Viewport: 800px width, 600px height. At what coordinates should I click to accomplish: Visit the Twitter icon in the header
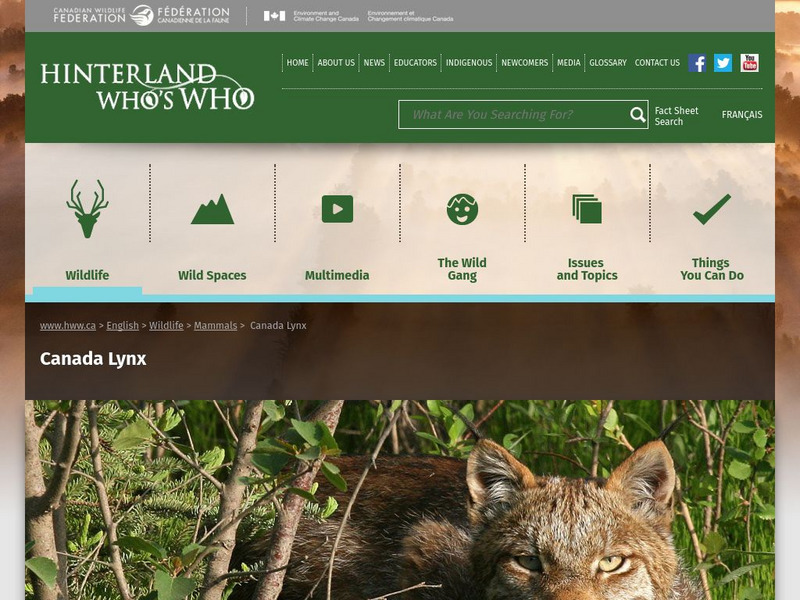(721, 62)
